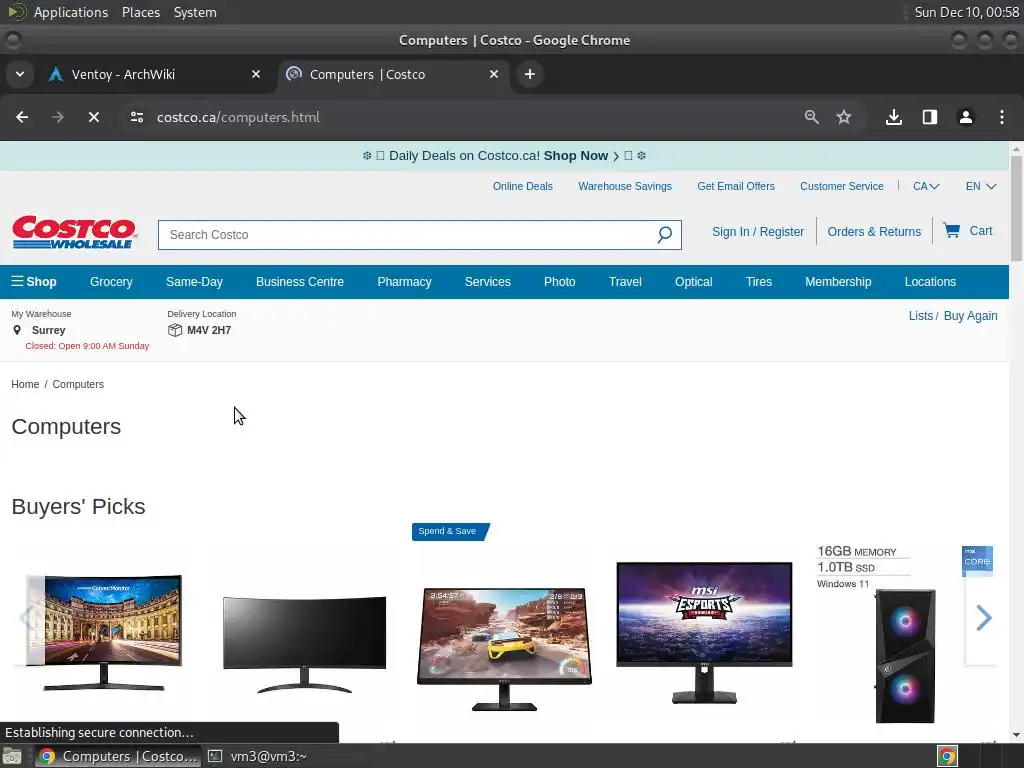Click the Spend & Save badge
This screenshot has width=1024, height=768.
tap(449, 532)
